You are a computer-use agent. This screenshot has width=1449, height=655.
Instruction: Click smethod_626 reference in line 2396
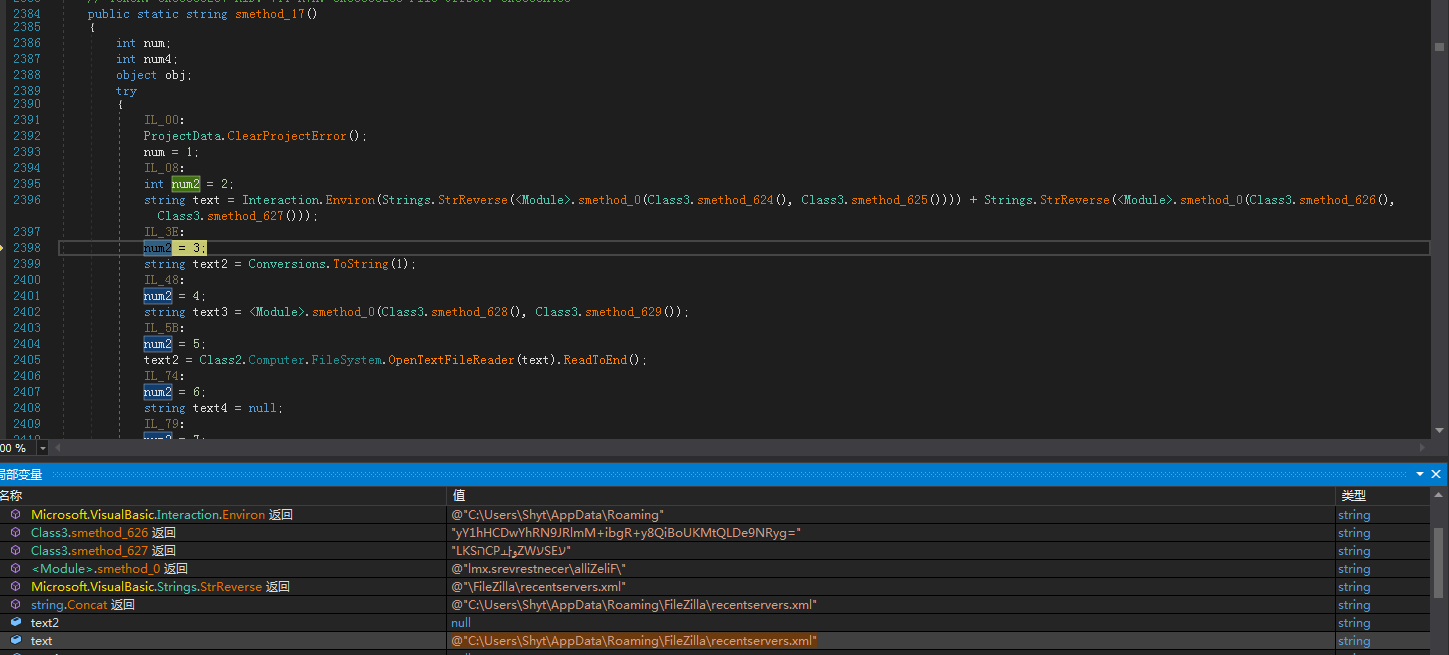1338,200
